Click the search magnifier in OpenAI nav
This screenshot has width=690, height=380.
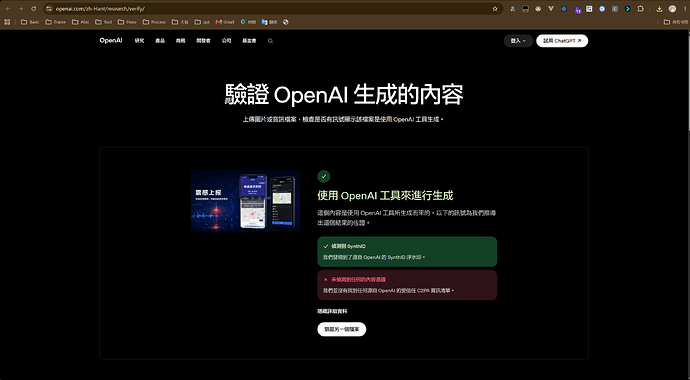[270, 41]
